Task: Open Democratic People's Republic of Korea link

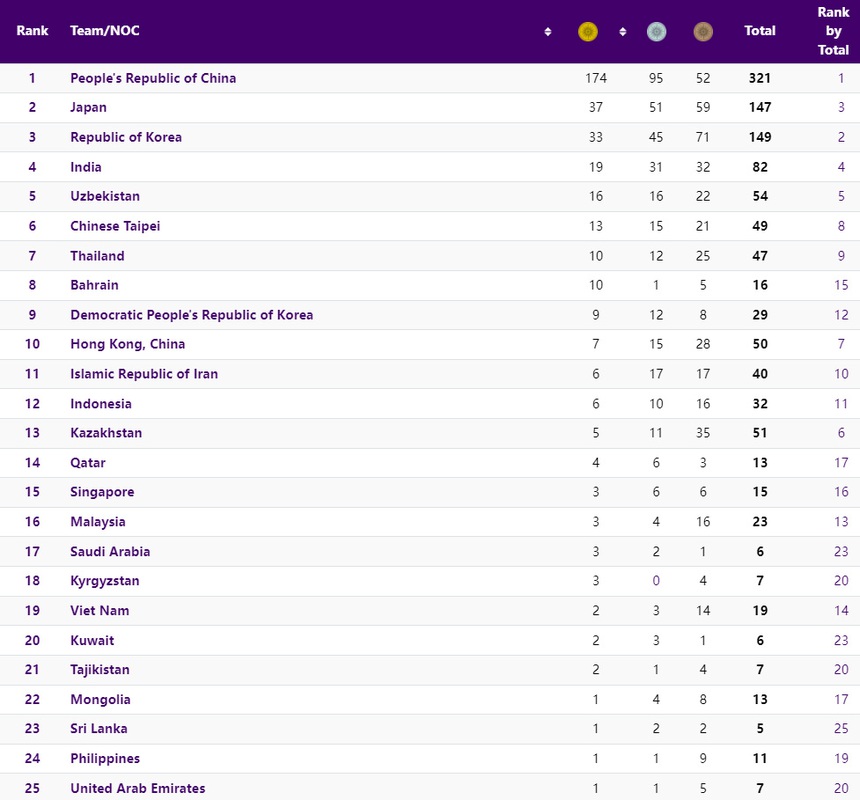Action: pyautogui.click(x=191, y=315)
